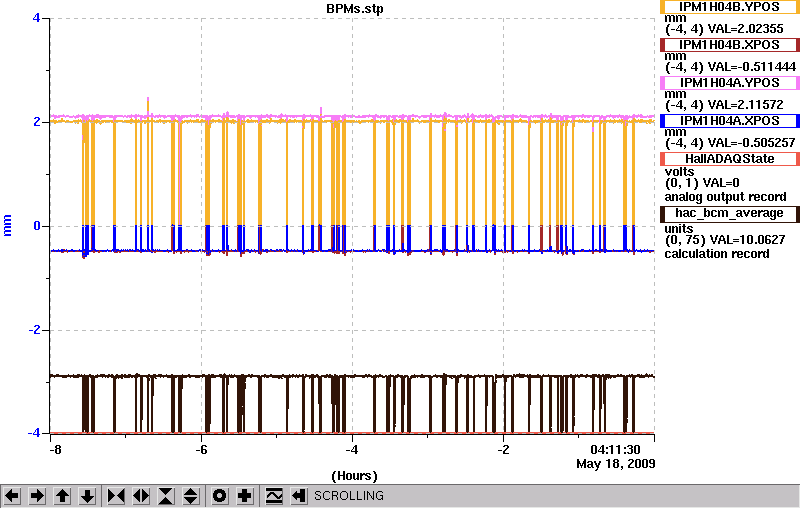Image resolution: width=800 pixels, height=508 pixels.
Task: Select the IPM1H04A.YPOS legend entry
Action: click(x=730, y=83)
